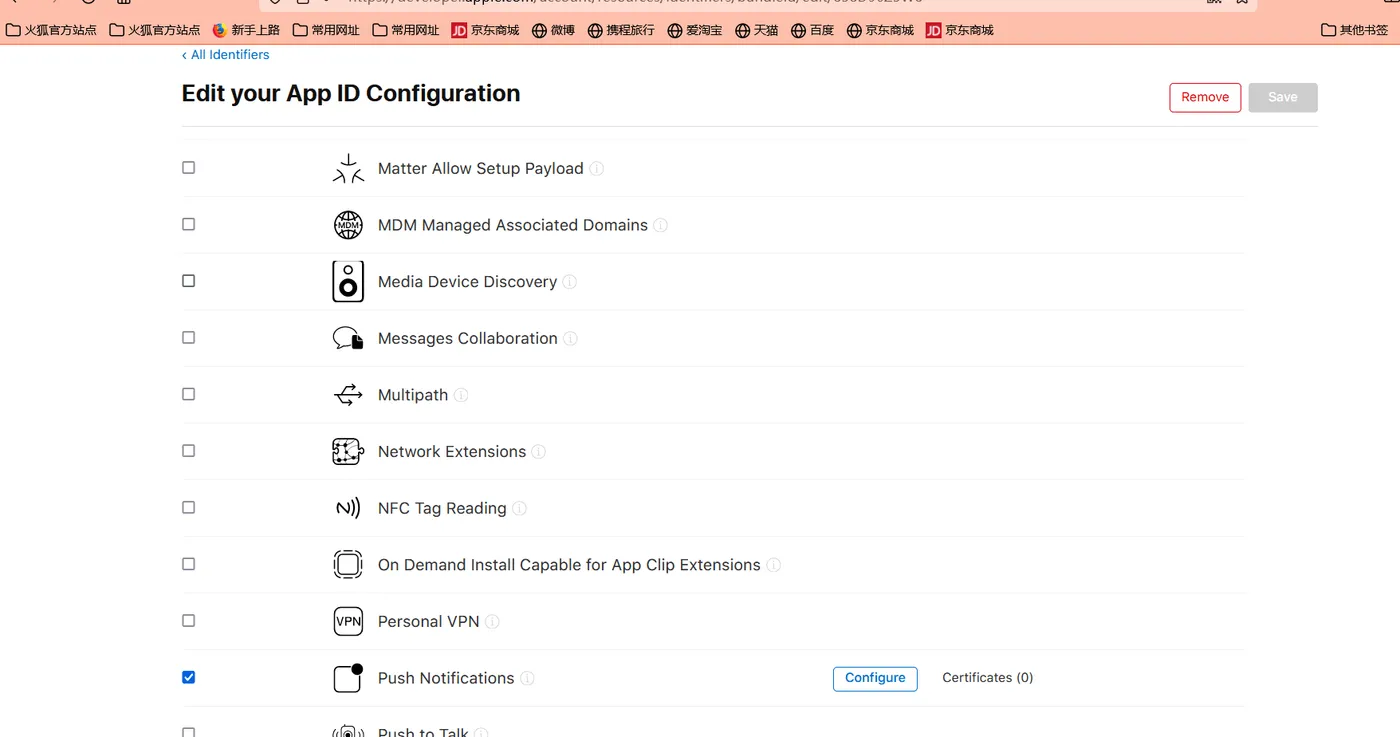Enable NFC Tag Reading checkbox

188,507
